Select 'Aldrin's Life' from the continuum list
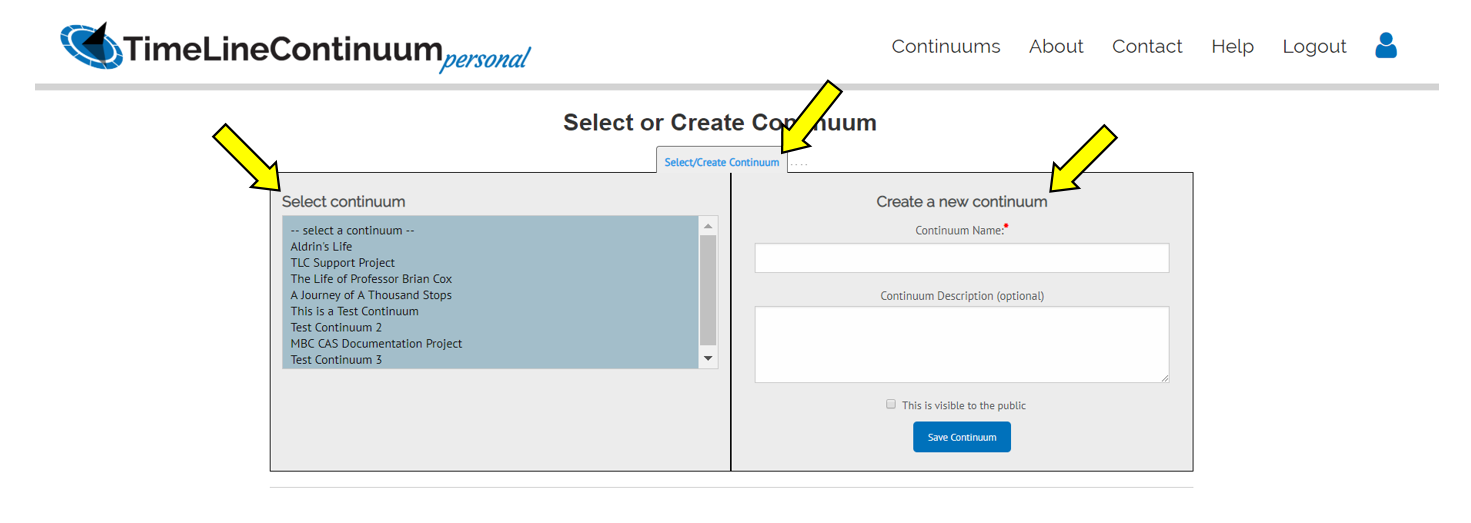Image resolution: width=1471 pixels, height=523 pixels. click(321, 247)
